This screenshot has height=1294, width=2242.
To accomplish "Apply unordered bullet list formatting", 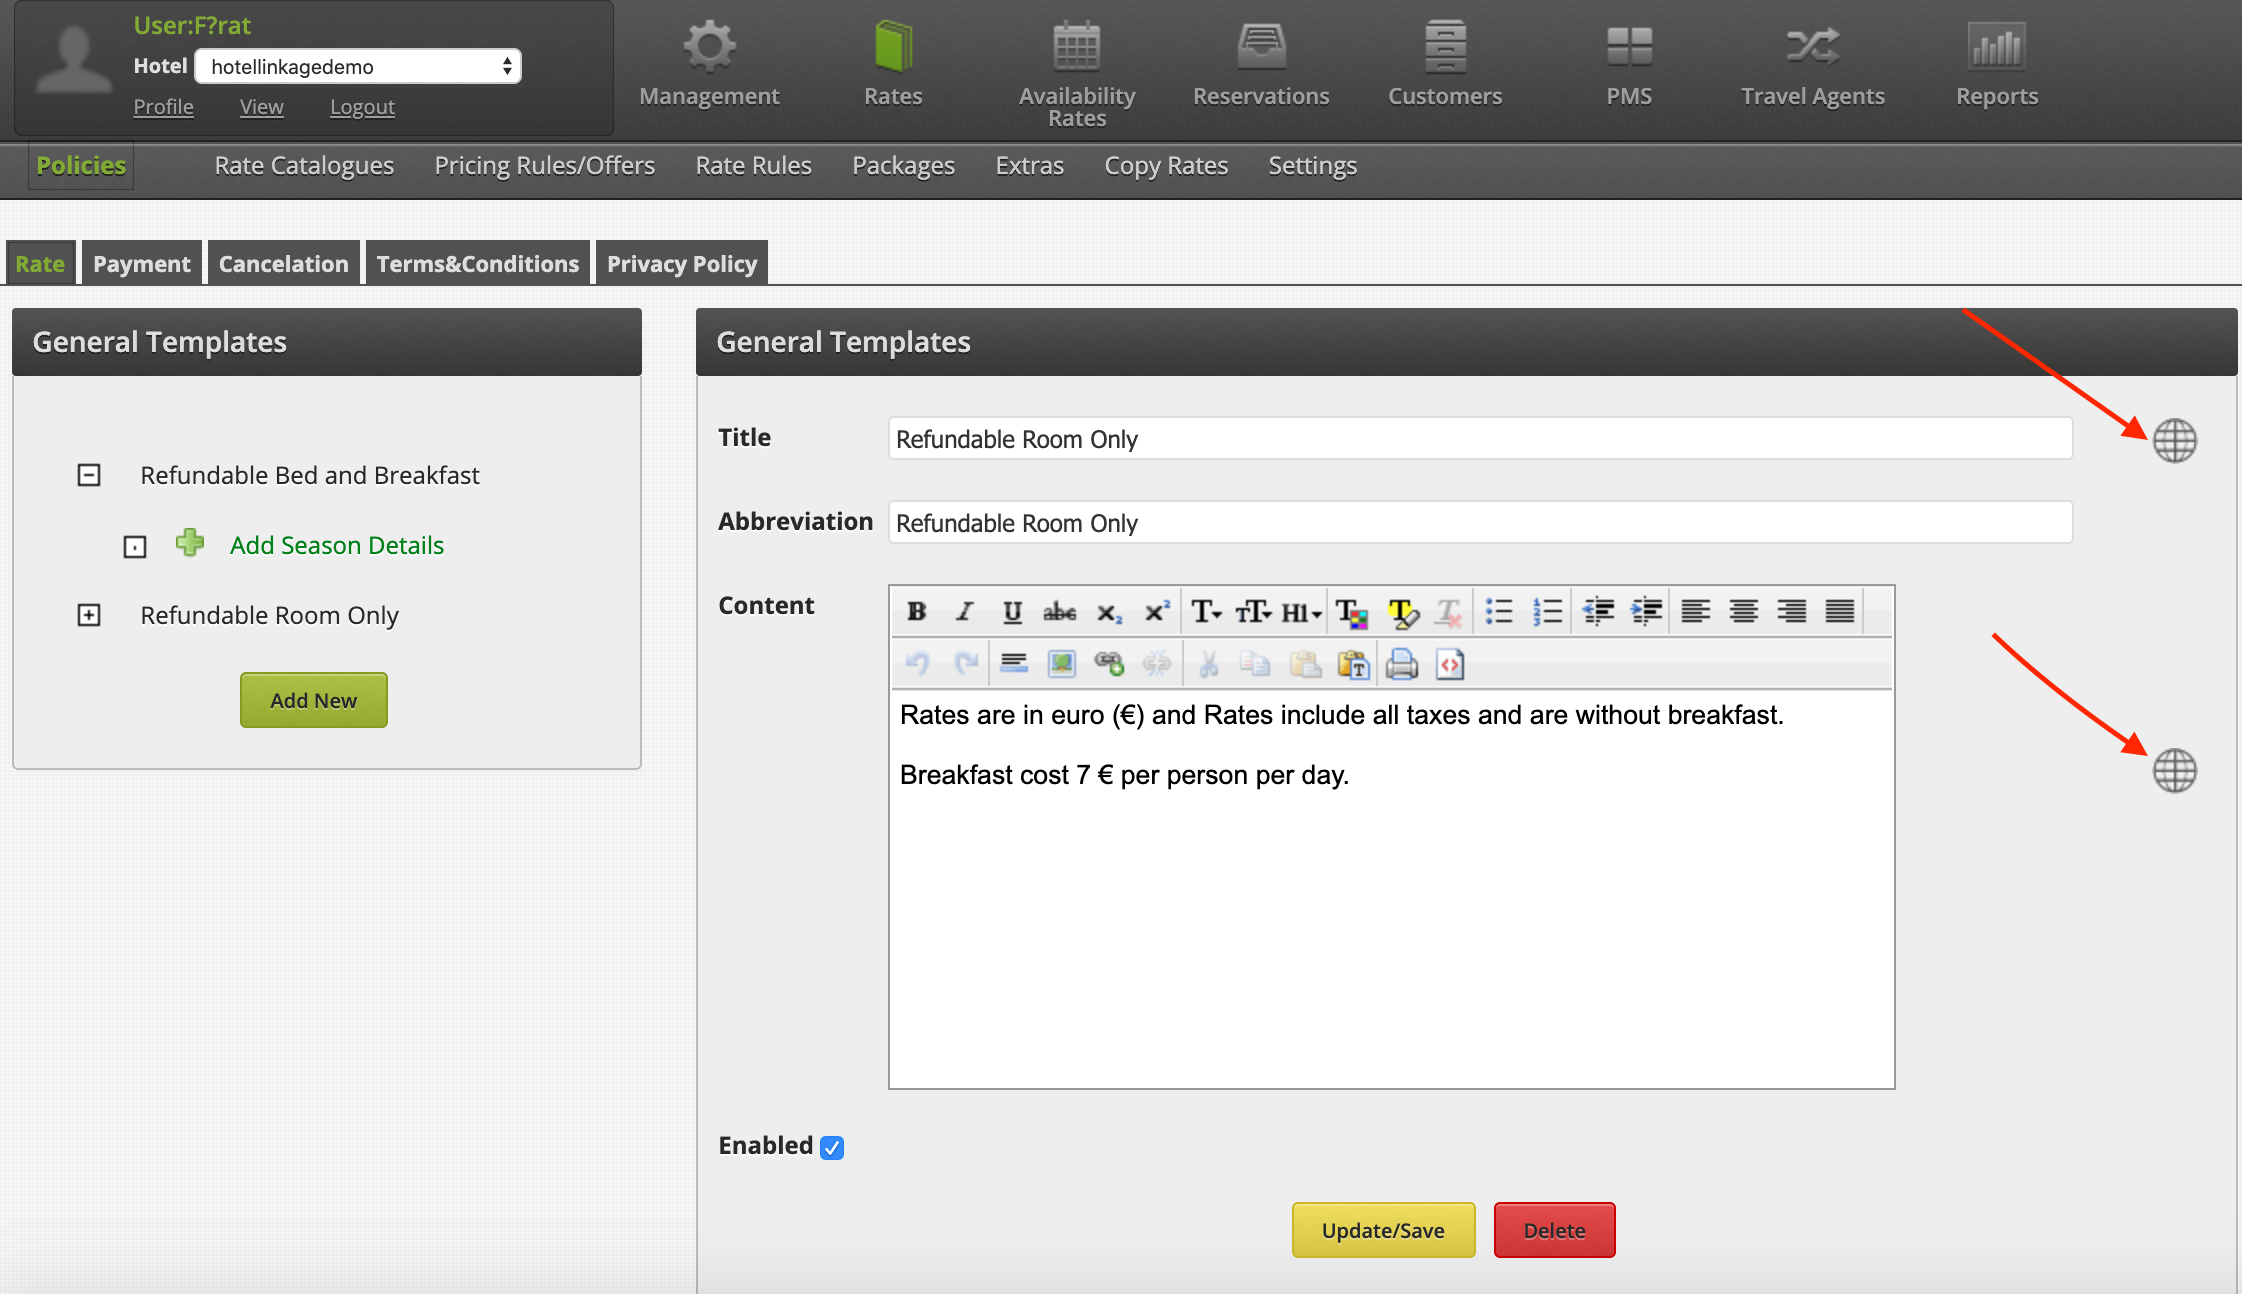I will tap(1498, 612).
